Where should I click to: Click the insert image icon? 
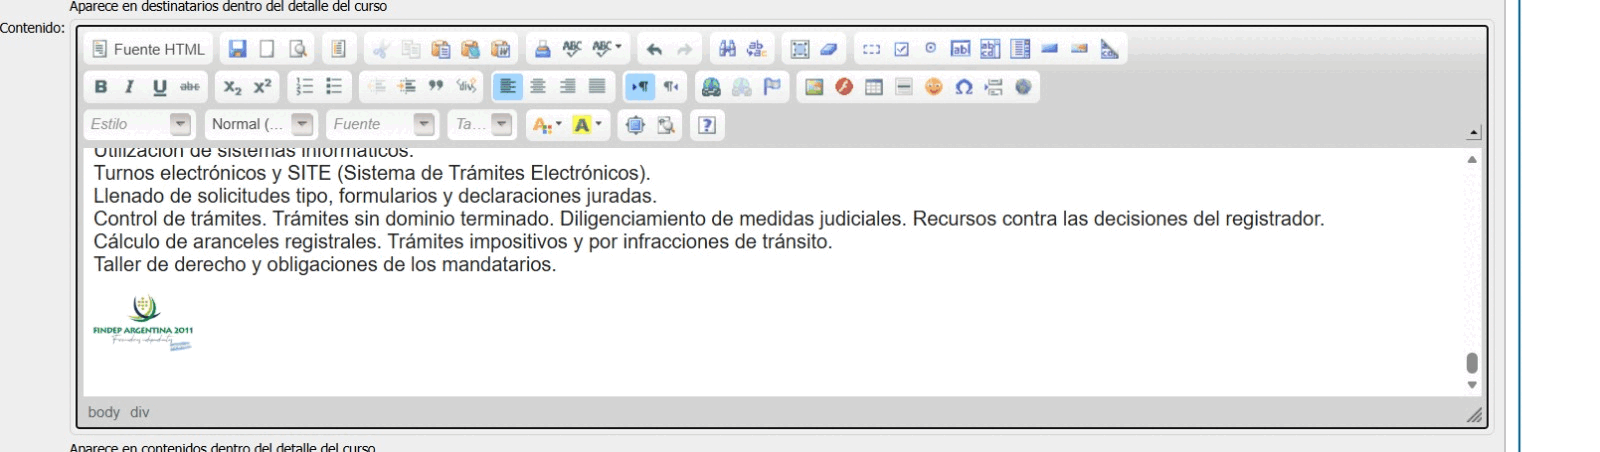[814, 87]
